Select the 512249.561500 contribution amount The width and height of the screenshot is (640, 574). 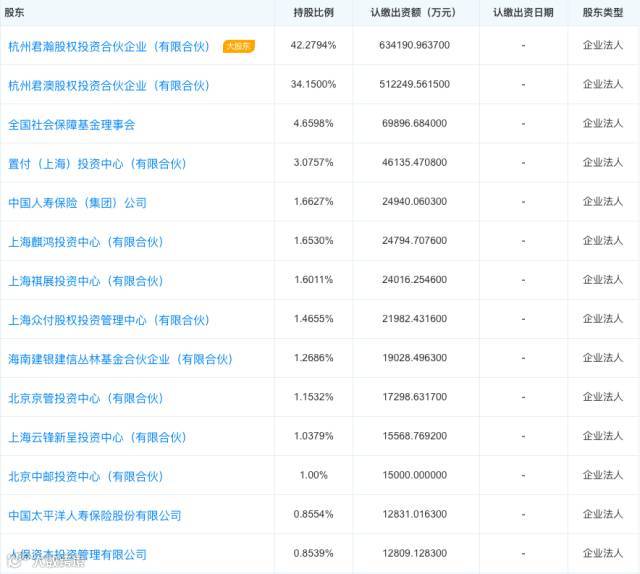pyautogui.click(x=414, y=85)
